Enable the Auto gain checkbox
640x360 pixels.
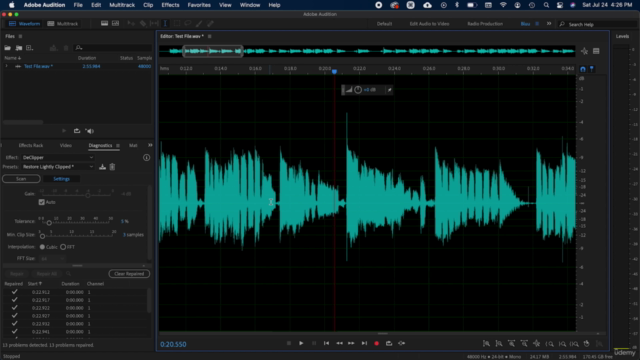(x=42, y=202)
